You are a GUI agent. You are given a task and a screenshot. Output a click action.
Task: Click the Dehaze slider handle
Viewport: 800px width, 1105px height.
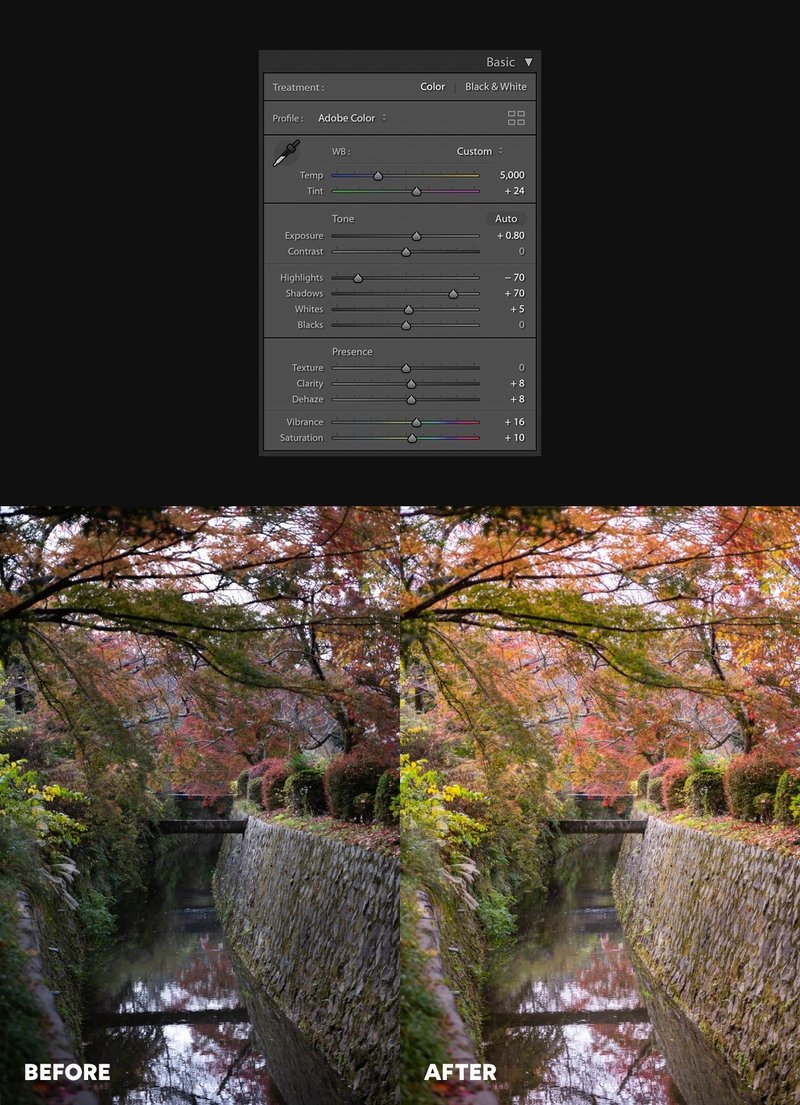[409, 399]
